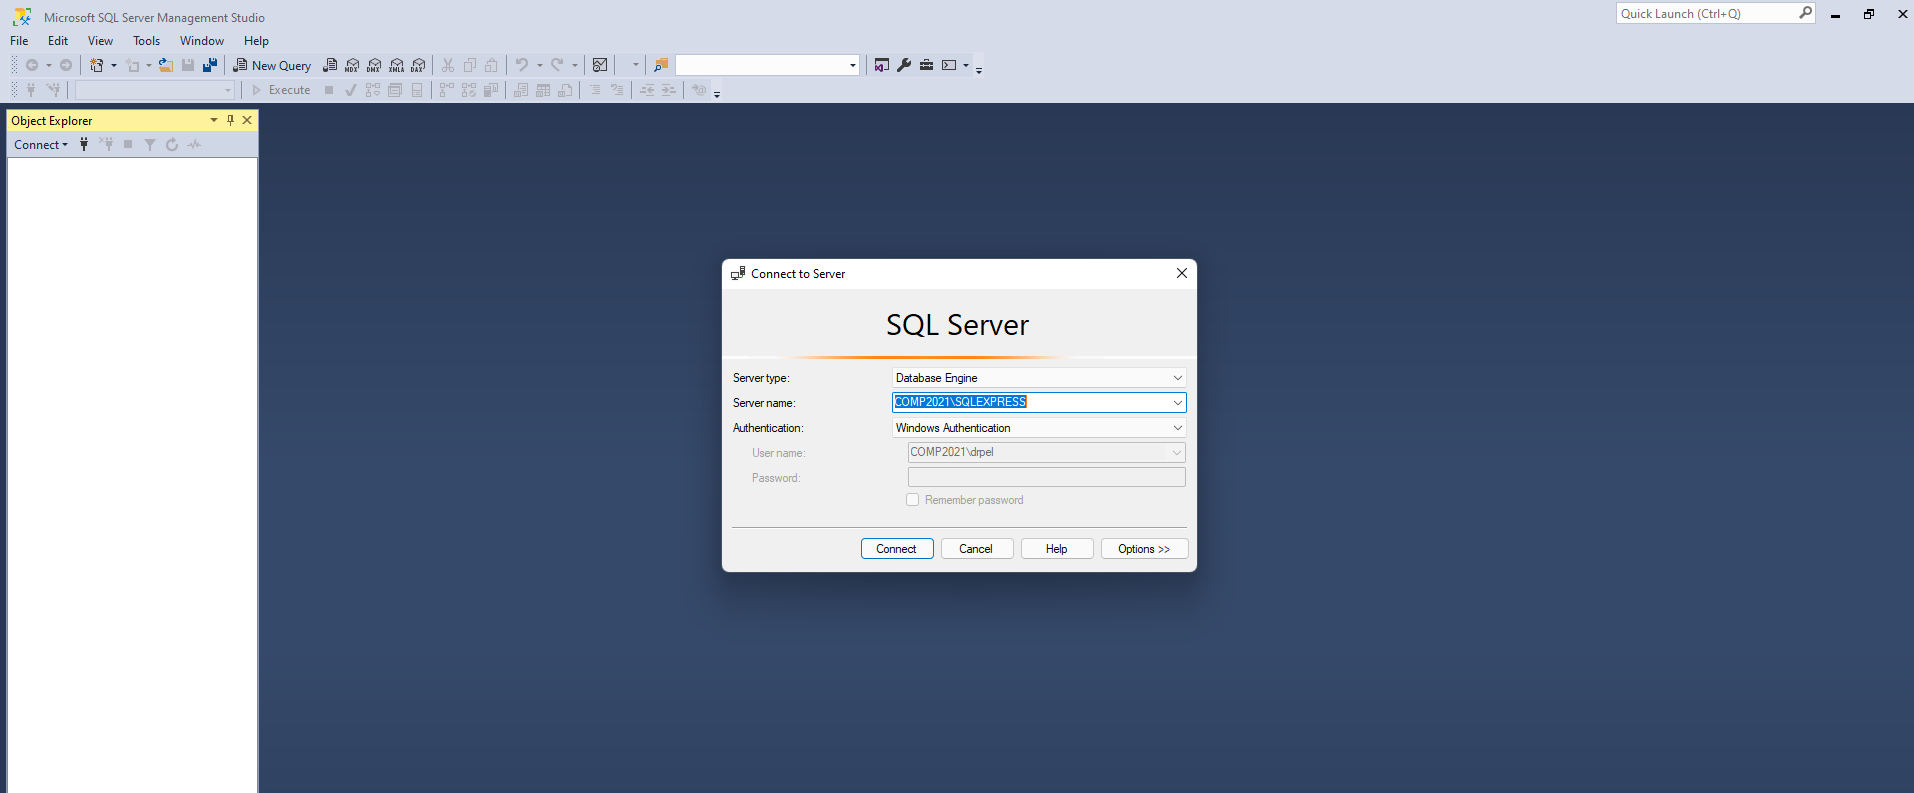Click the Refresh icon in Object Explorer
The width and height of the screenshot is (1914, 793).
click(x=172, y=145)
